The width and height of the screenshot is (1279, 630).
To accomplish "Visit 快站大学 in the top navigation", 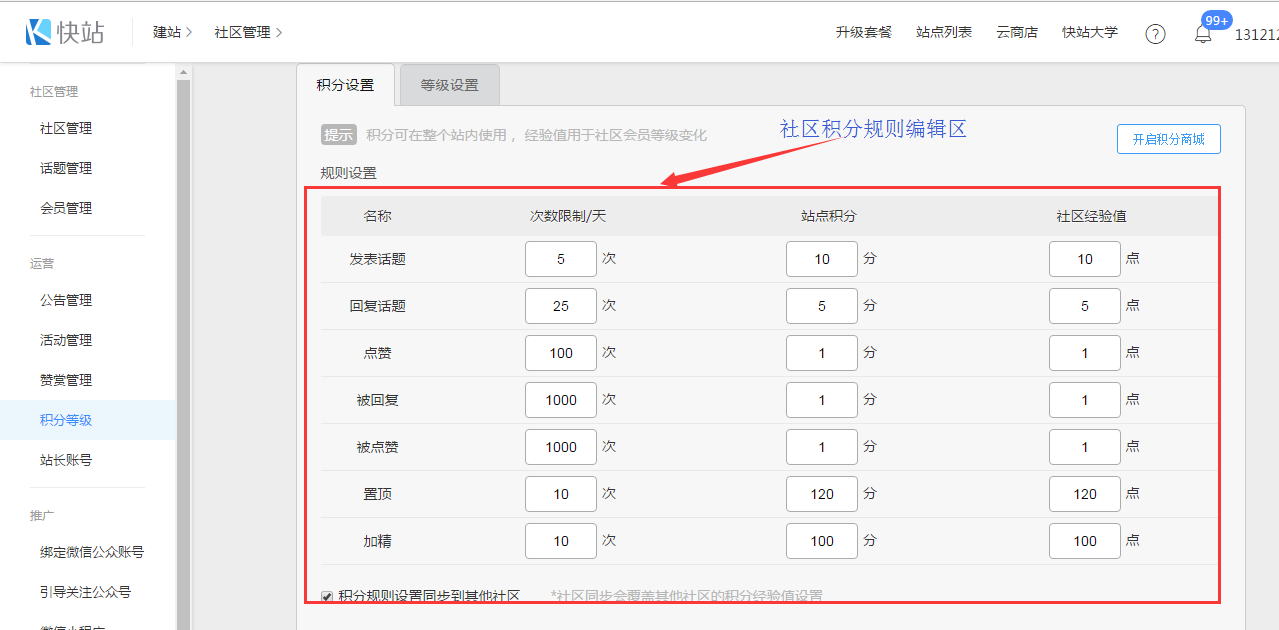I will point(1089,32).
